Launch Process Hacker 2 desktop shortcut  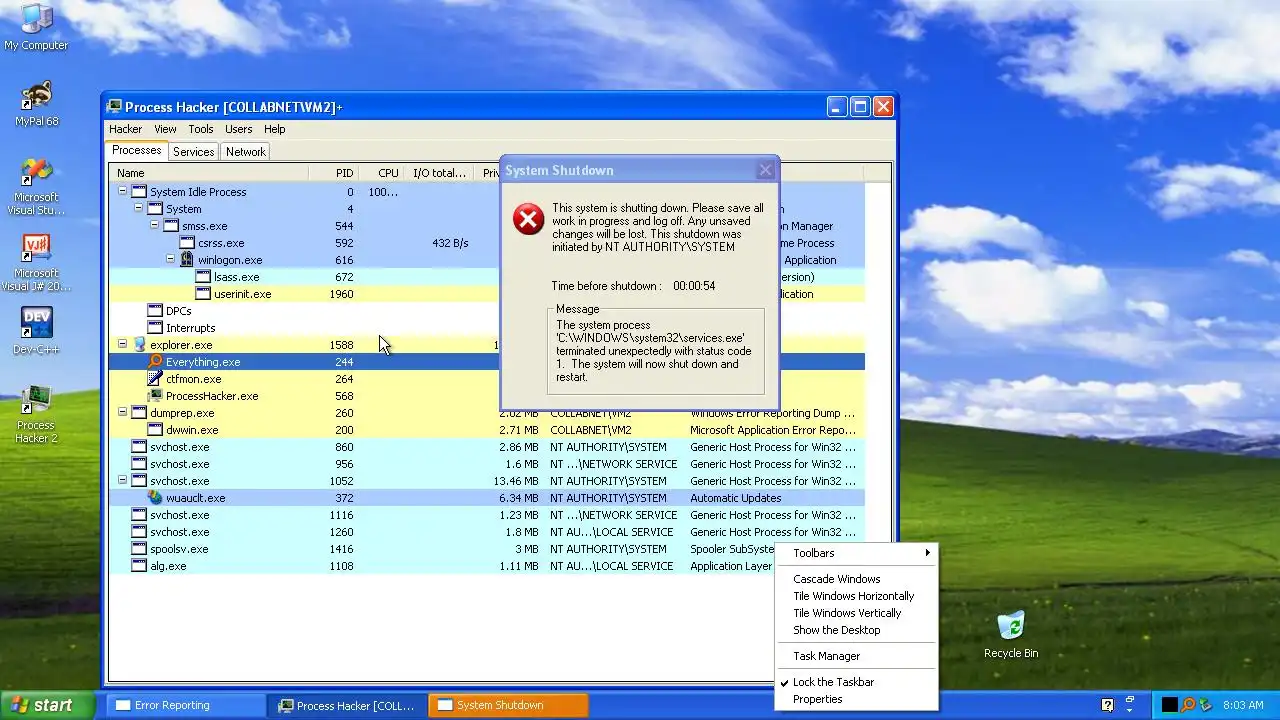click(x=36, y=414)
